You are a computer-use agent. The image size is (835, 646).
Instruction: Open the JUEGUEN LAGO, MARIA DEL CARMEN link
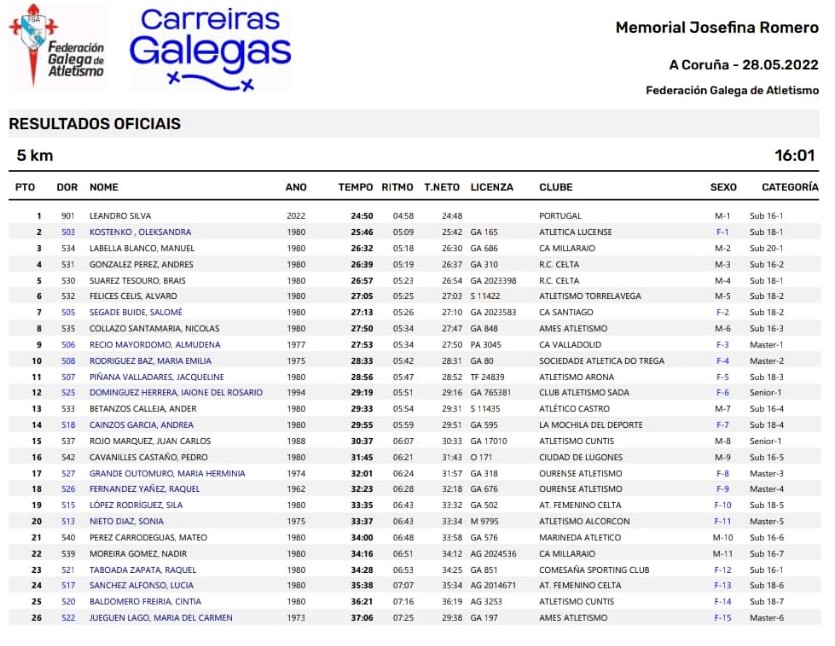160,618
